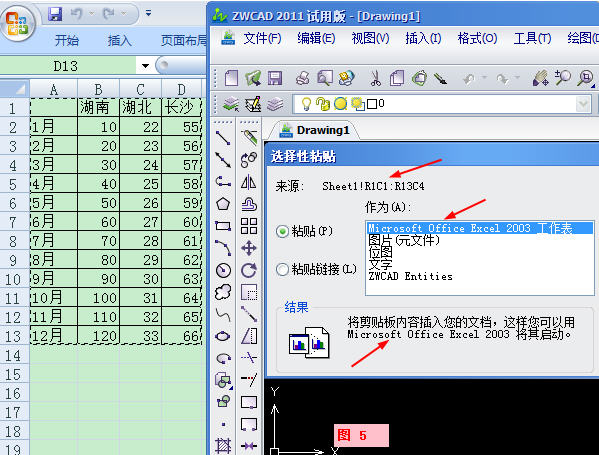Viewport: 599px width, 455px height.
Task: Choose 文字 in paste format list
Action: click(380, 264)
